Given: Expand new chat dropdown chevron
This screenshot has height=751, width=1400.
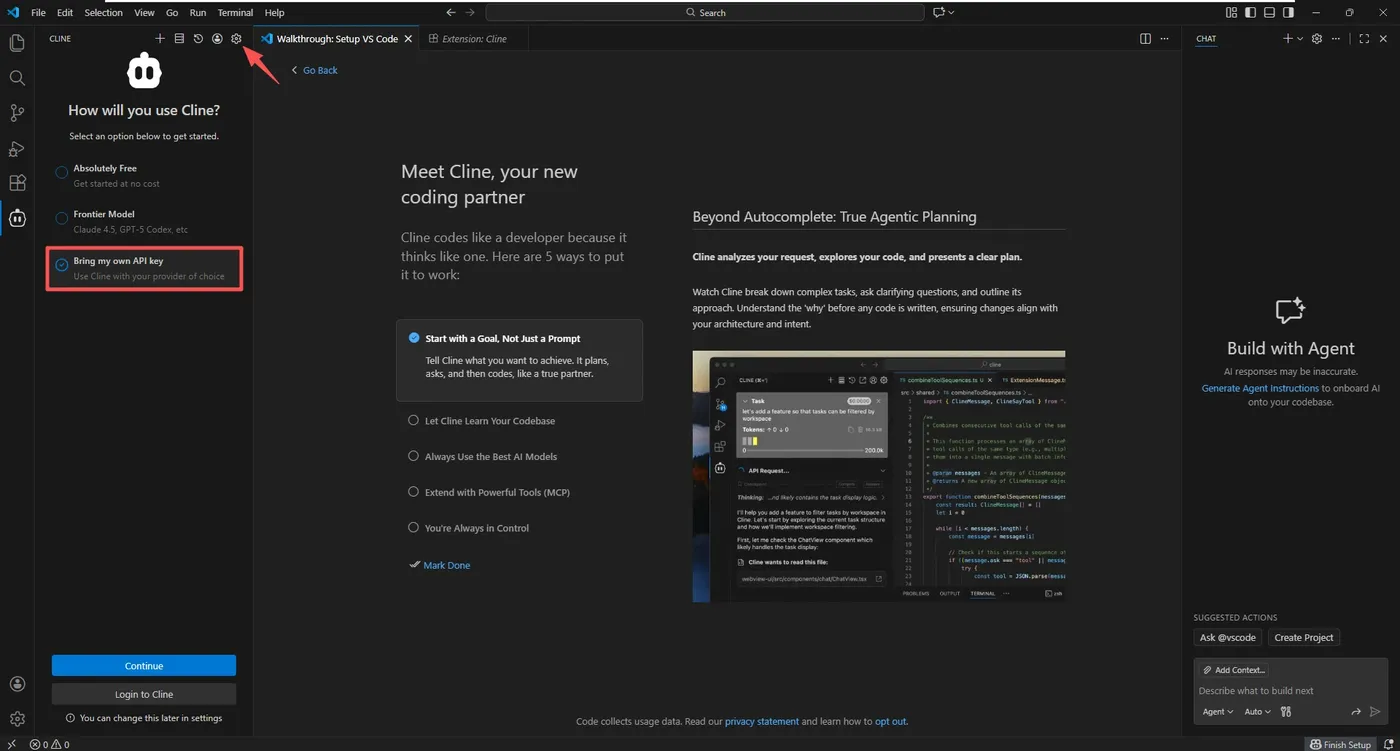Looking at the screenshot, I should (1300, 39).
